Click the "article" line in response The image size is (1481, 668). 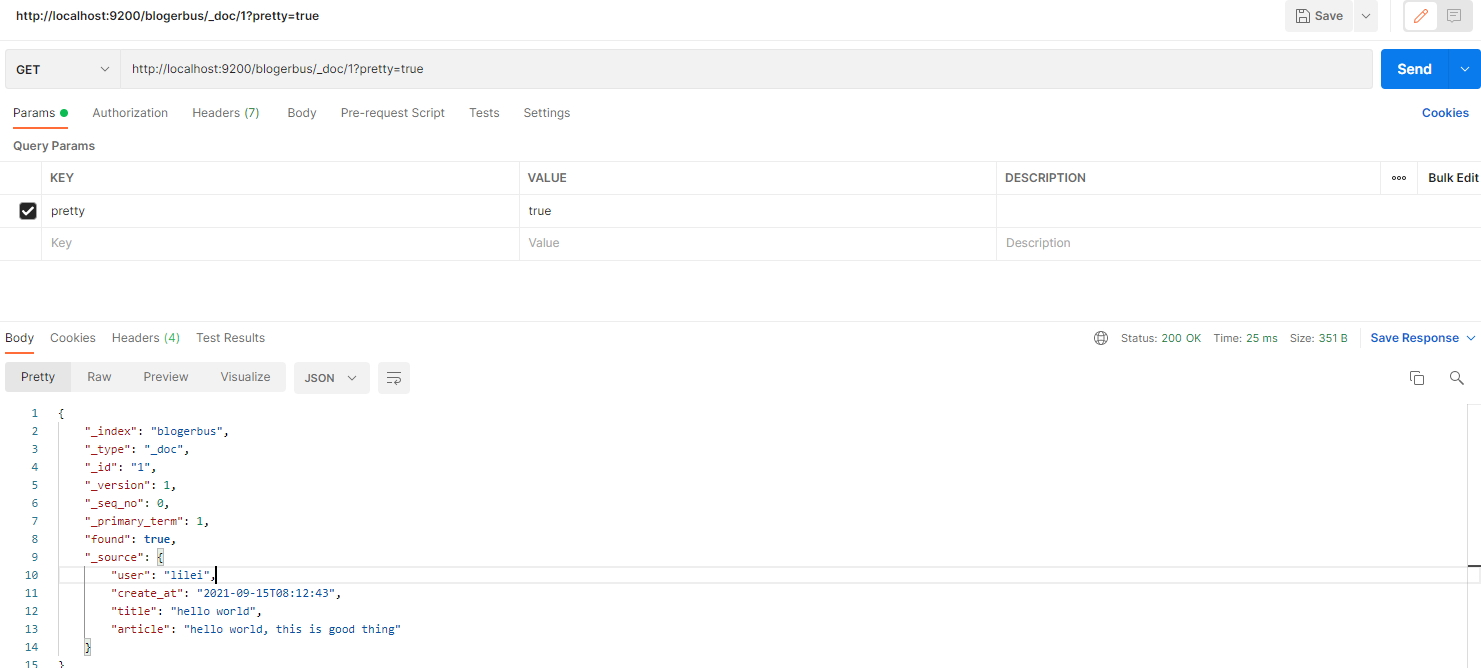(x=256, y=629)
